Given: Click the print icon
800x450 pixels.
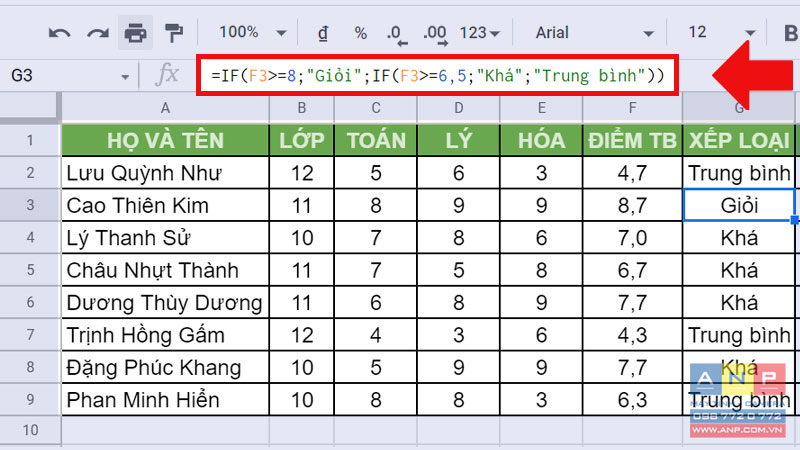Looking at the screenshot, I should click(x=135, y=33).
